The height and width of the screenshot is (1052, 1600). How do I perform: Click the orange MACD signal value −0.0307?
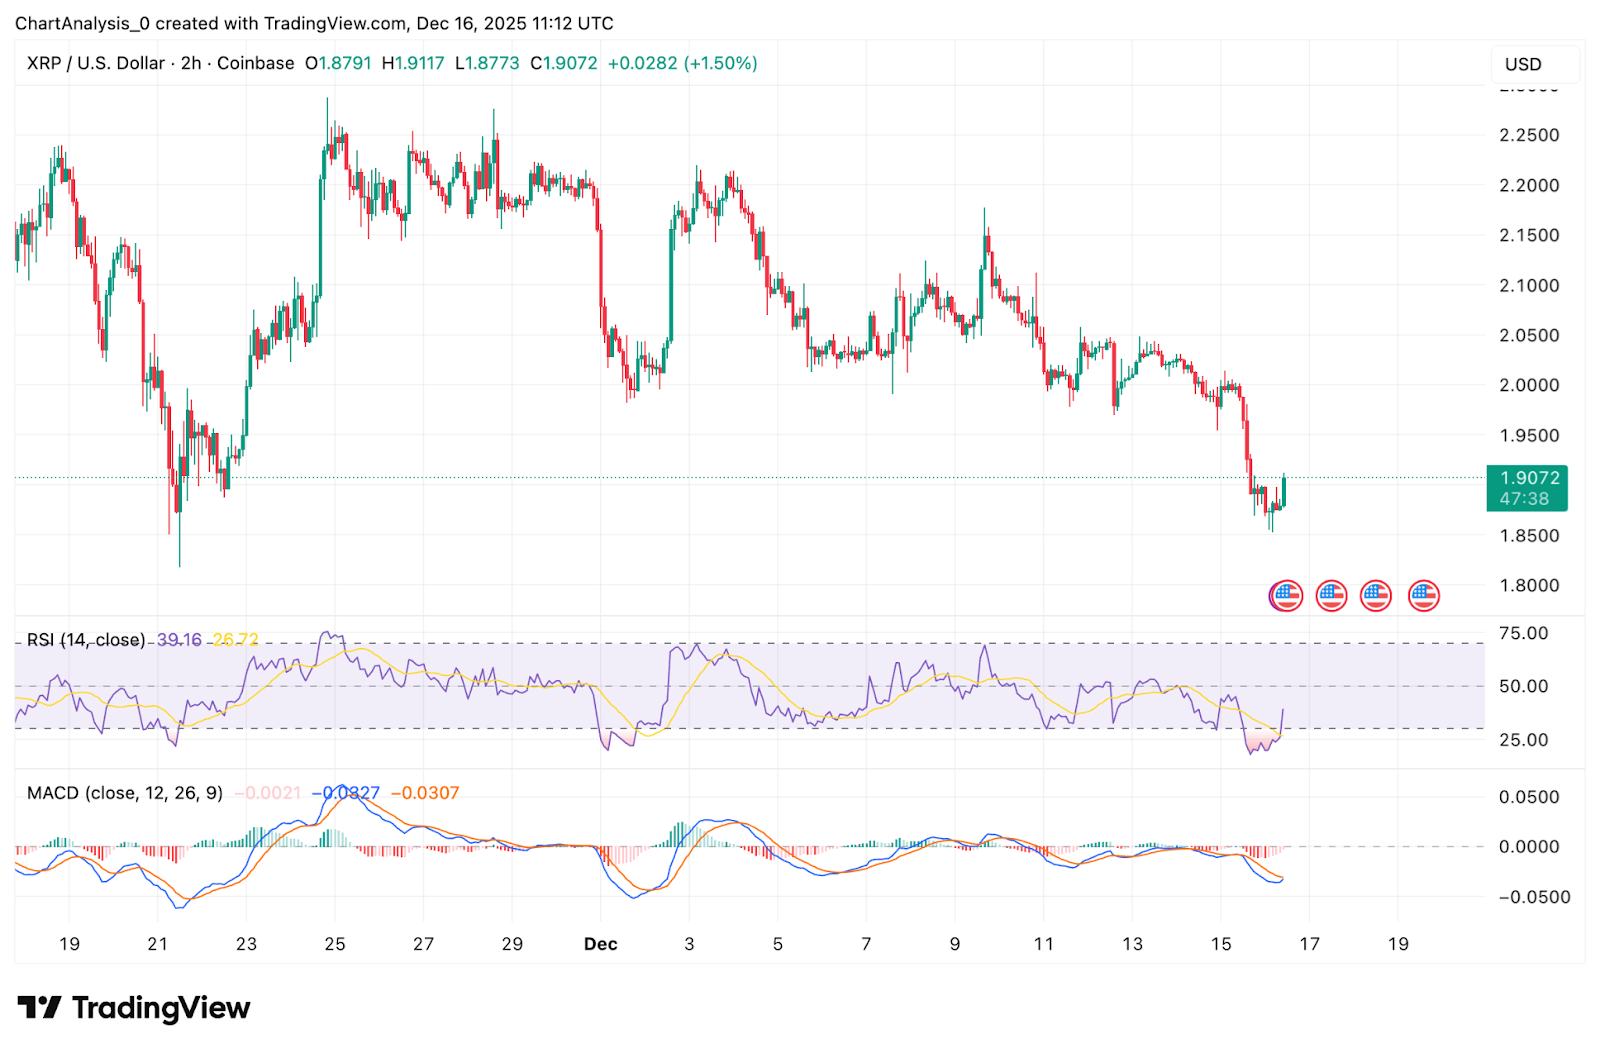click(425, 793)
